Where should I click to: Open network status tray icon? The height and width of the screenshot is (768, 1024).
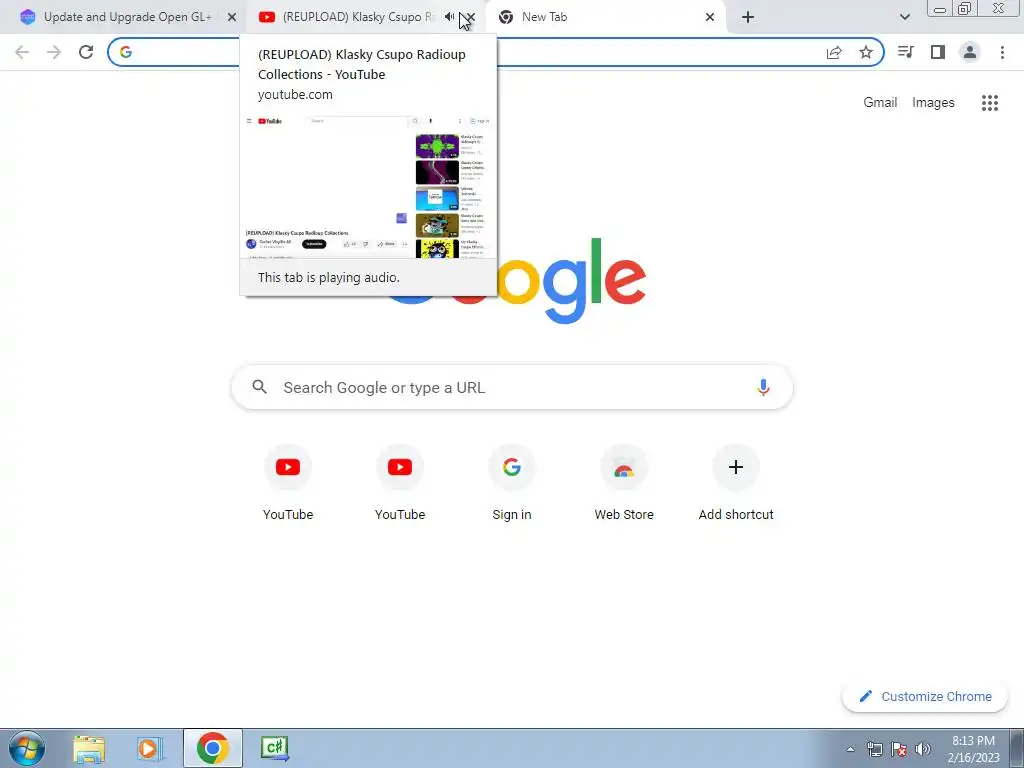tap(874, 749)
